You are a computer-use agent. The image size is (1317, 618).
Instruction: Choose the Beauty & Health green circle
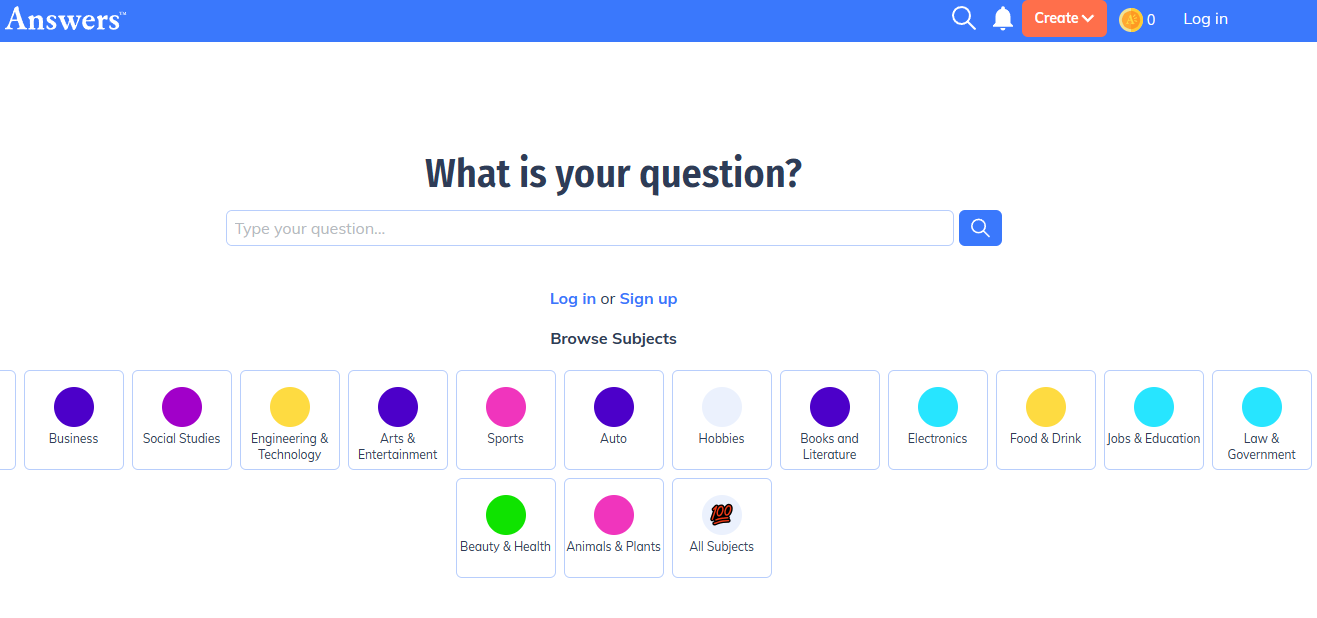pos(506,515)
